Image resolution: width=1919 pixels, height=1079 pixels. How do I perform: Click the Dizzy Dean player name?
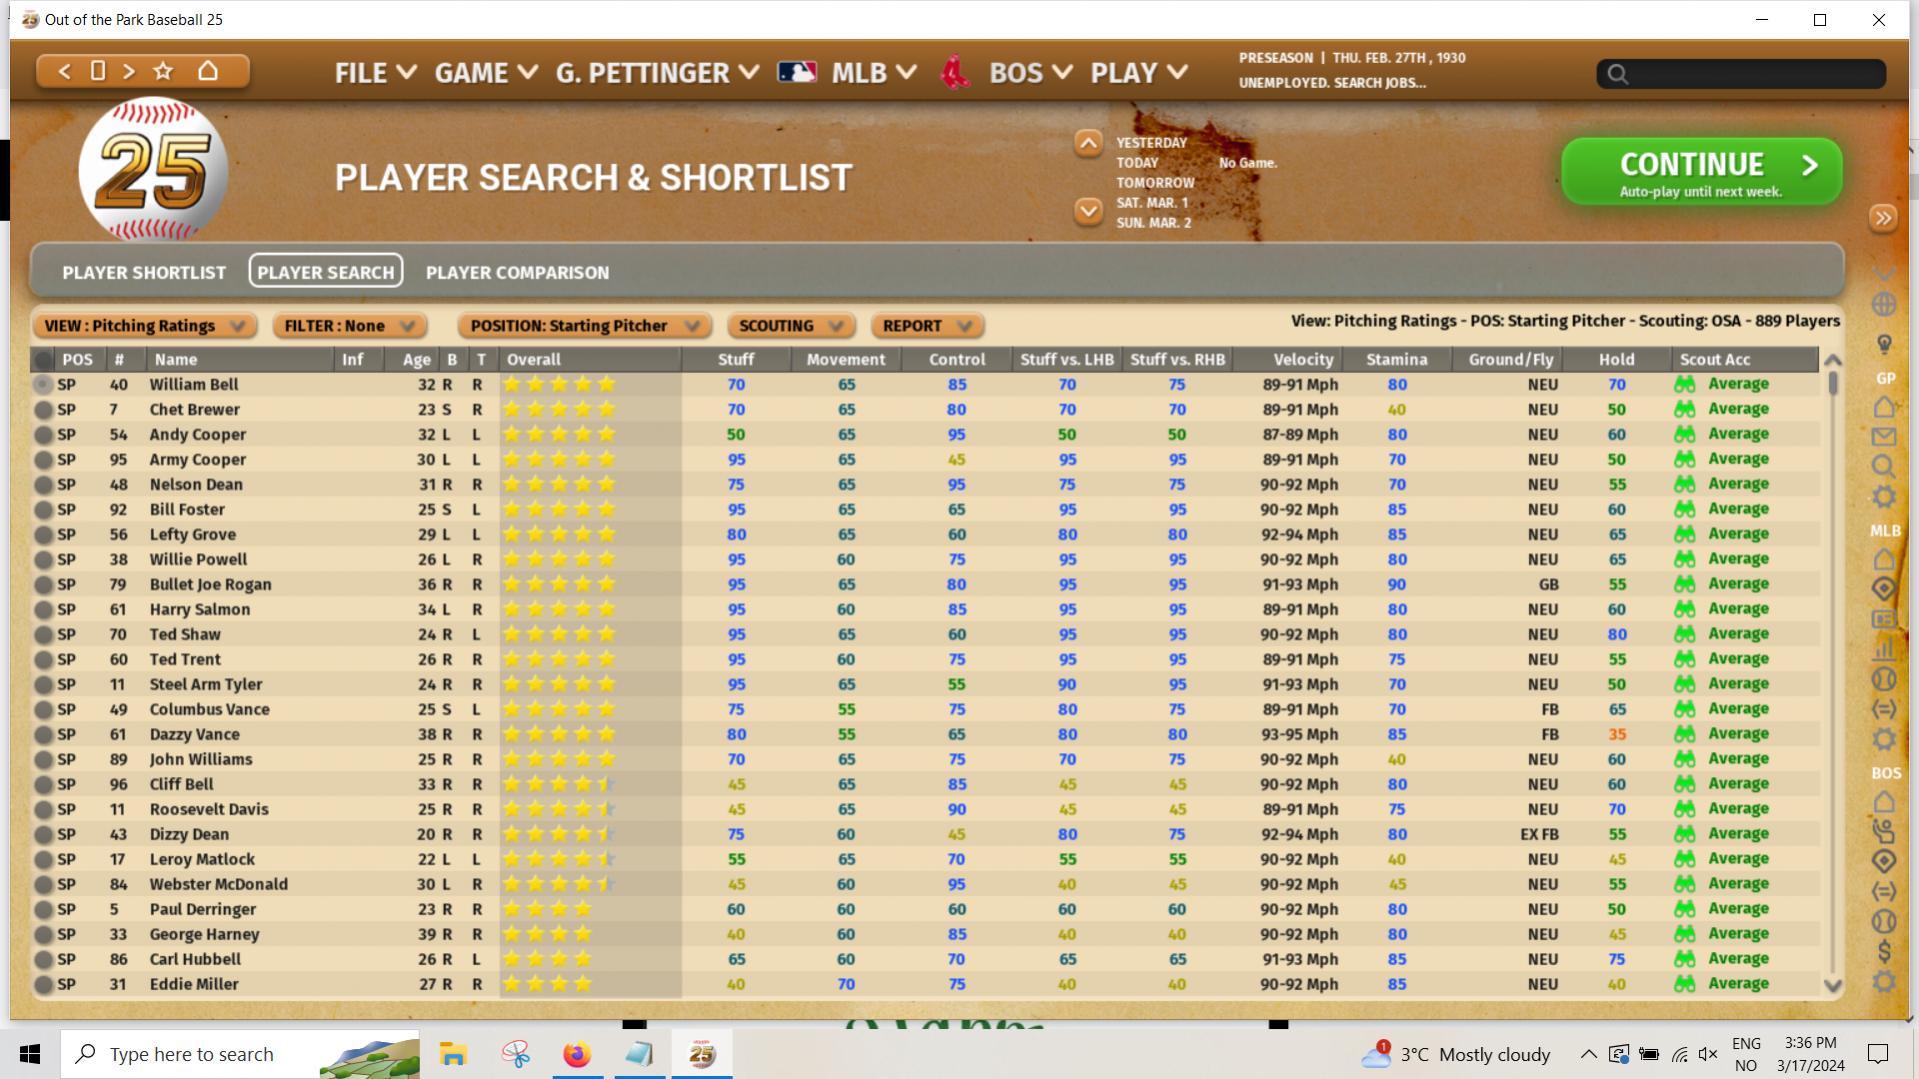[189, 835]
